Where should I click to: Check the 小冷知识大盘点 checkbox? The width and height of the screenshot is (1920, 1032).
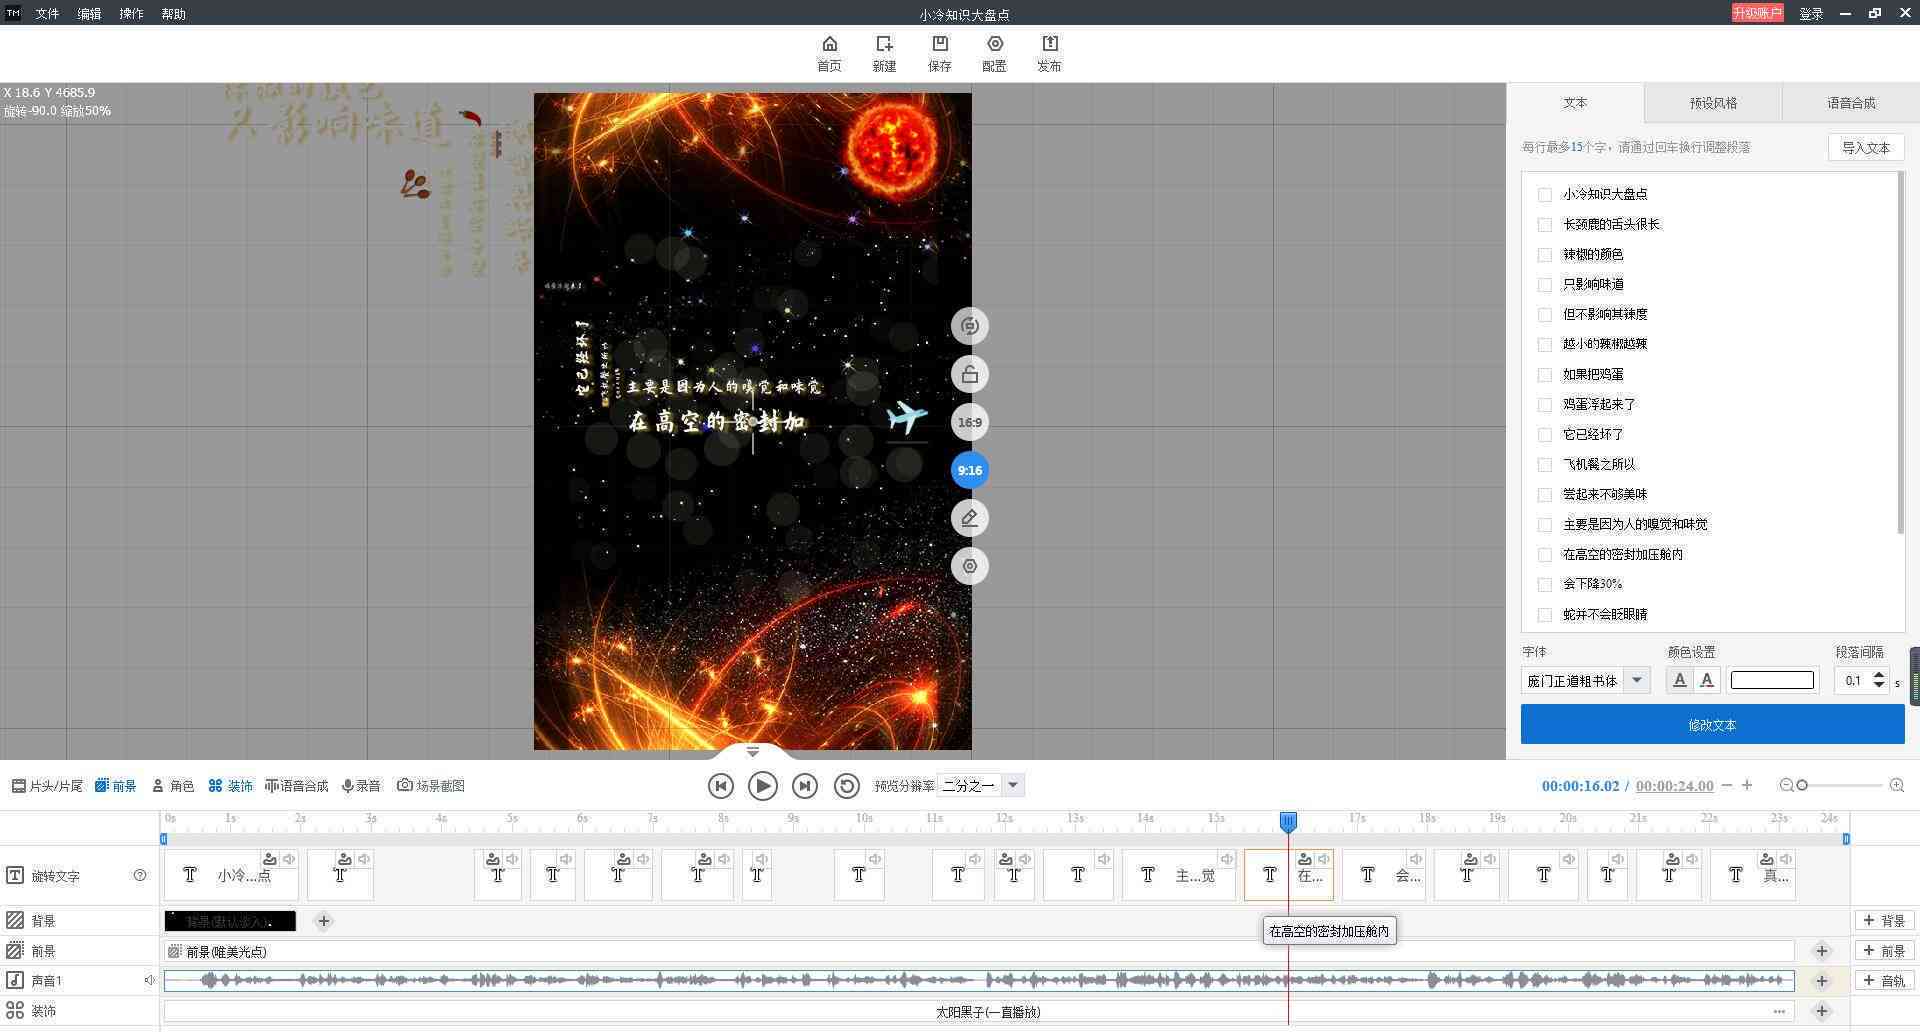(x=1545, y=195)
